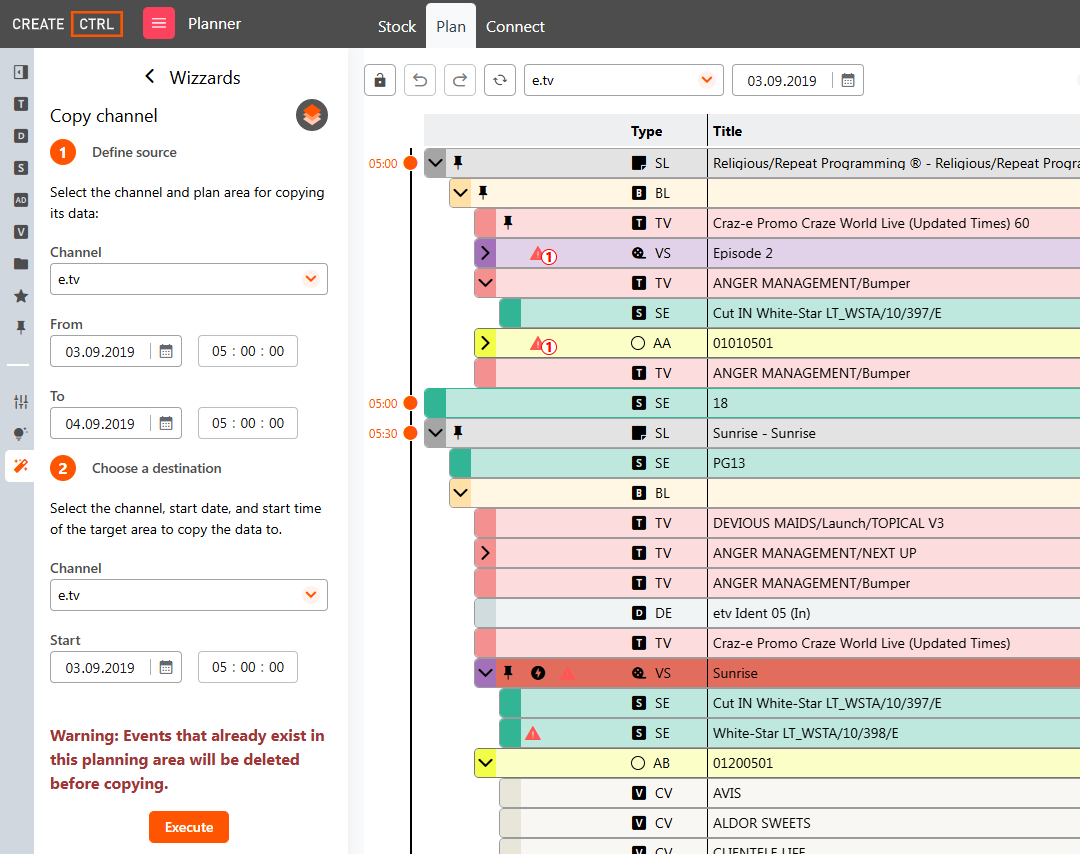The height and width of the screenshot is (854, 1080).
Task: Collapse the 01200501 AB row
Action: (x=485, y=763)
